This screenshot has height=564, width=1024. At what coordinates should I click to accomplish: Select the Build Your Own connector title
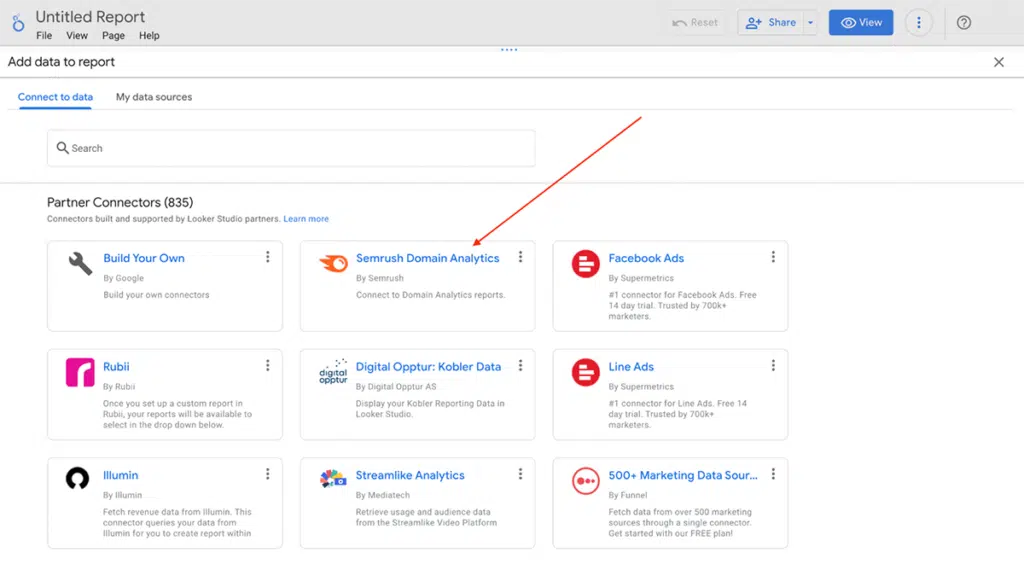click(x=144, y=258)
